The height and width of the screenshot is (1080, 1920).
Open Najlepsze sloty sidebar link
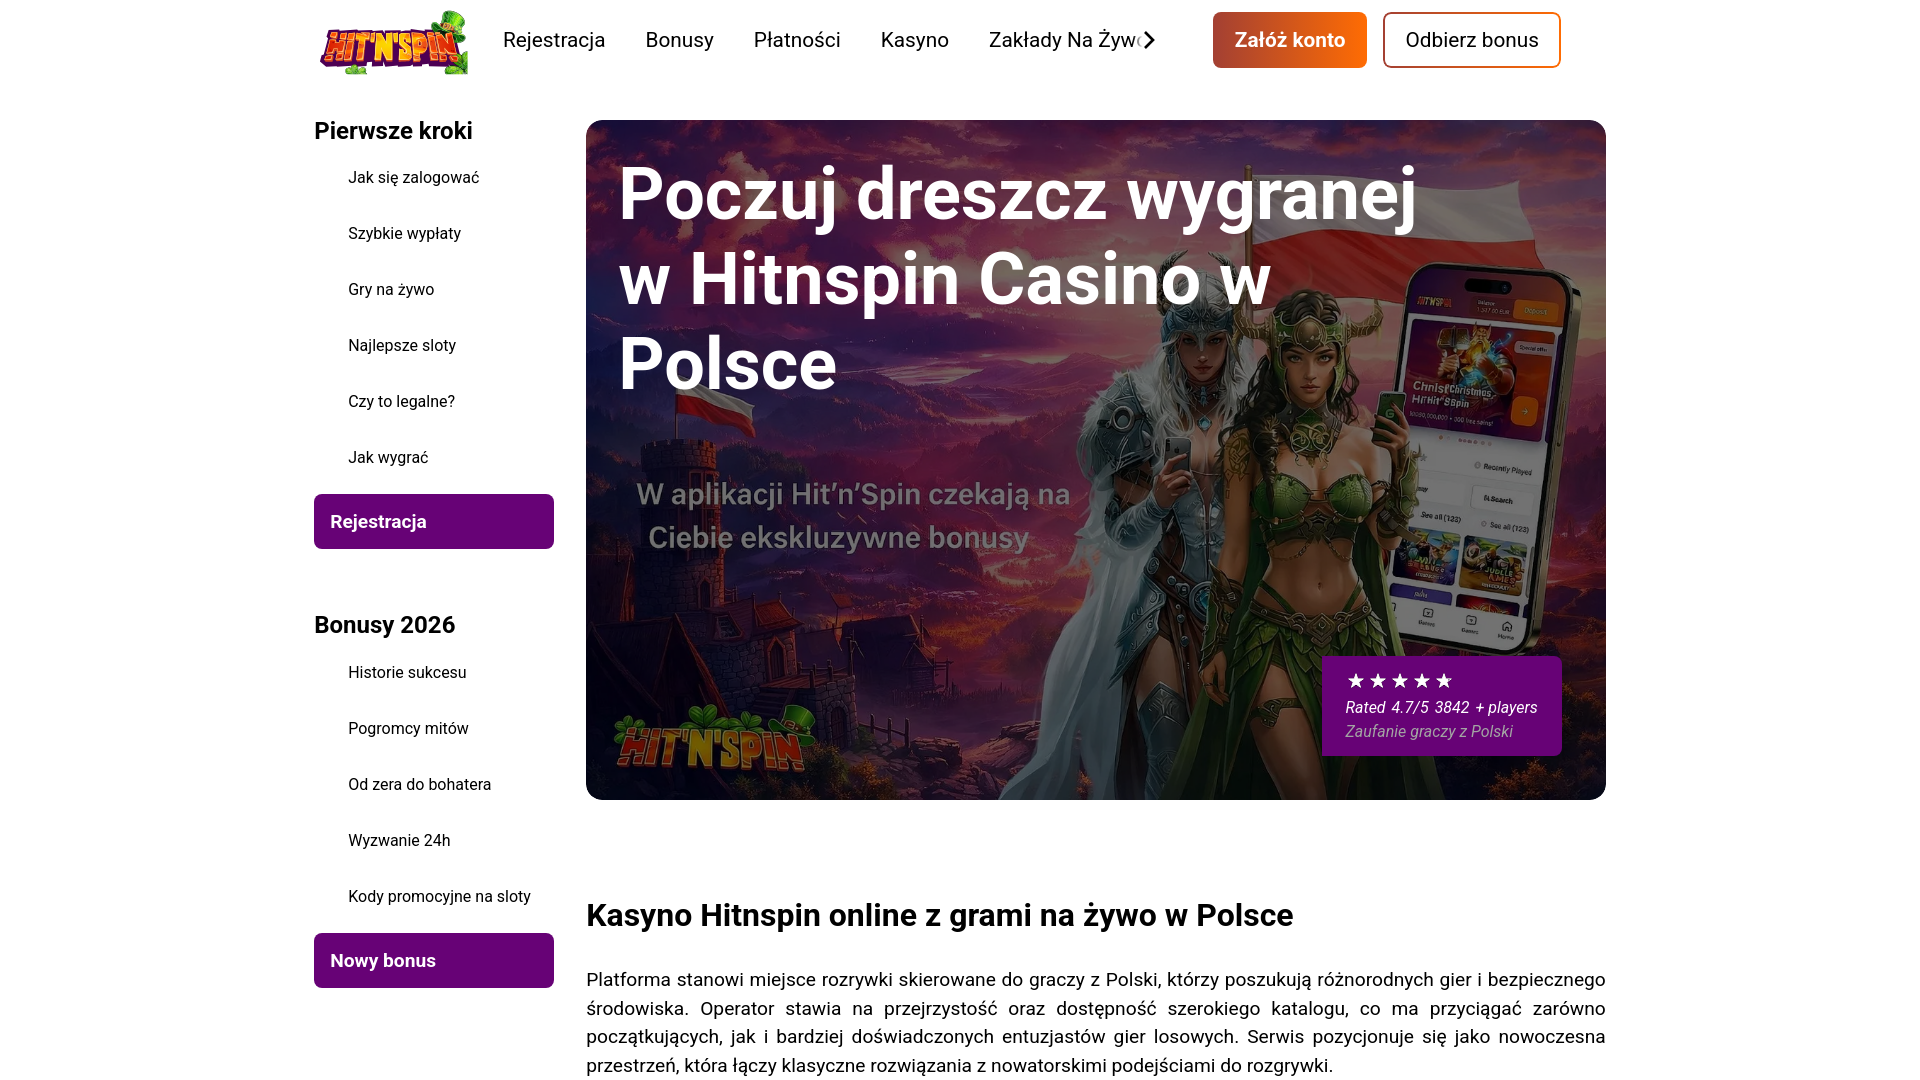[x=402, y=346]
